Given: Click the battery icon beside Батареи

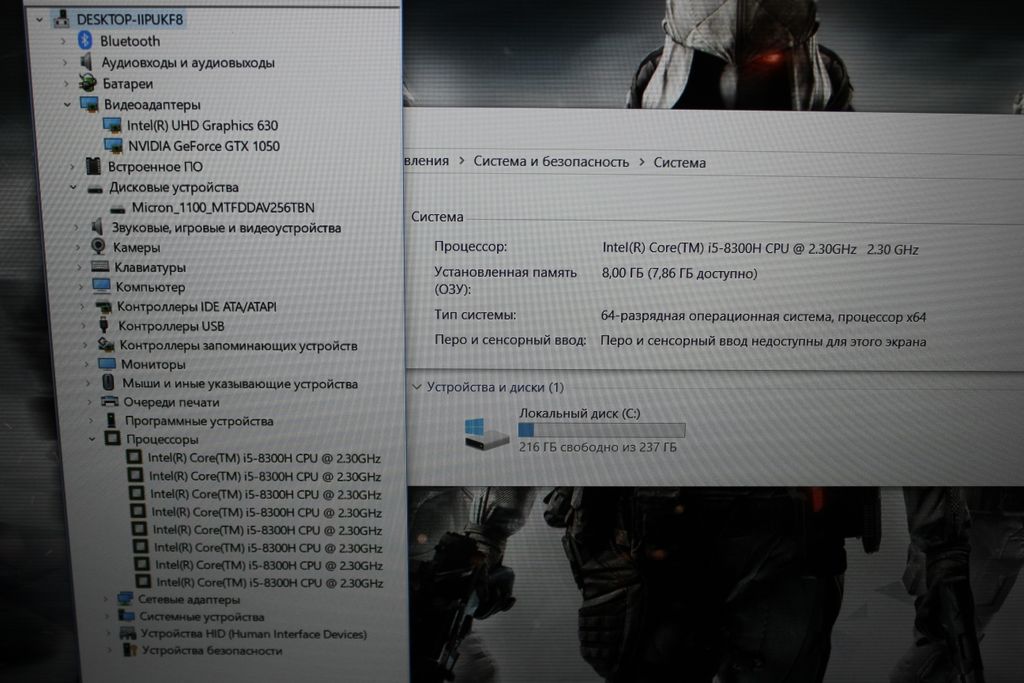Looking at the screenshot, I should [x=88, y=83].
